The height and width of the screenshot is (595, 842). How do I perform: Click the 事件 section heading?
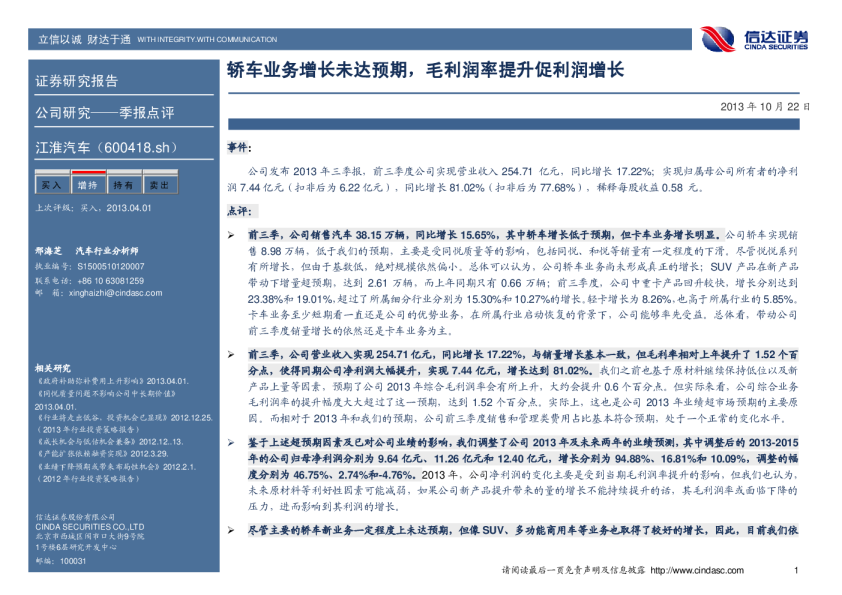point(239,147)
